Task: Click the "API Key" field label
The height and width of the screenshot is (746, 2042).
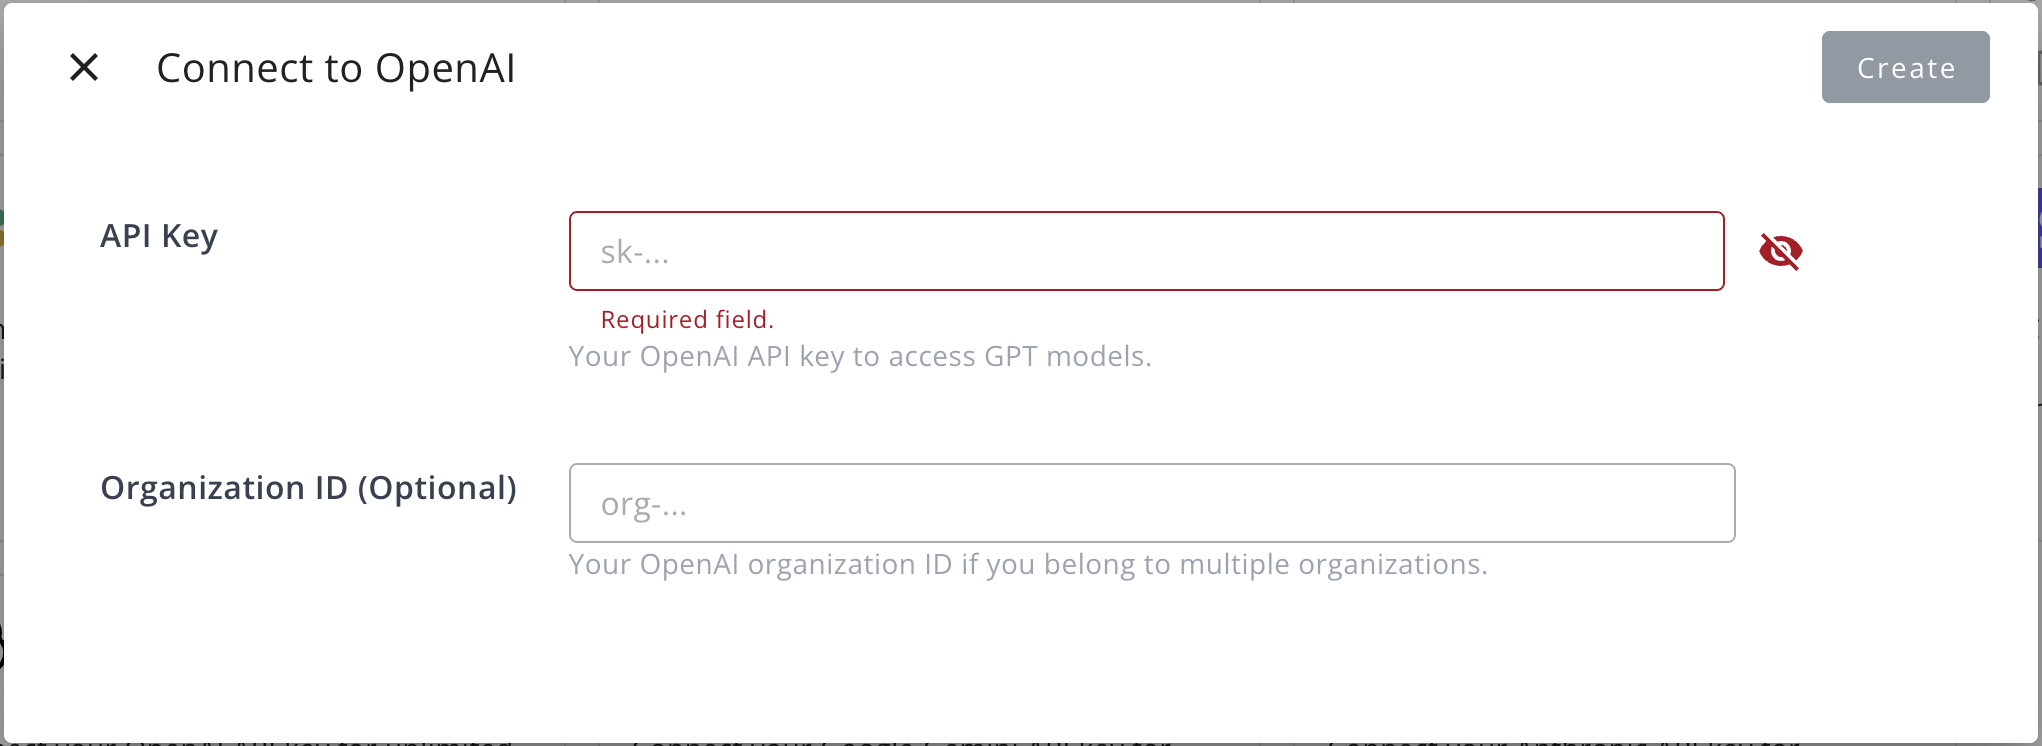Action: pos(159,236)
